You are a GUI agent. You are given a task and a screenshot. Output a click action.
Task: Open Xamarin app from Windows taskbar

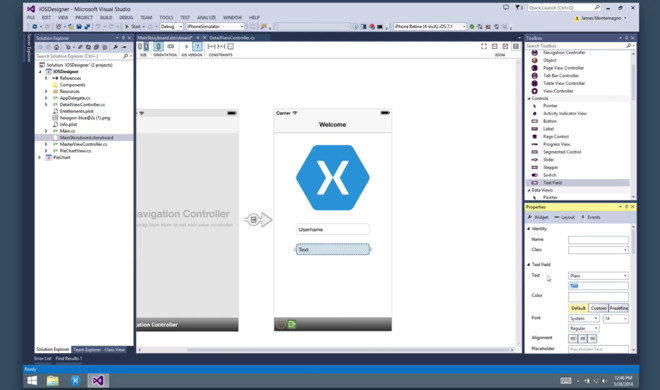point(75,380)
